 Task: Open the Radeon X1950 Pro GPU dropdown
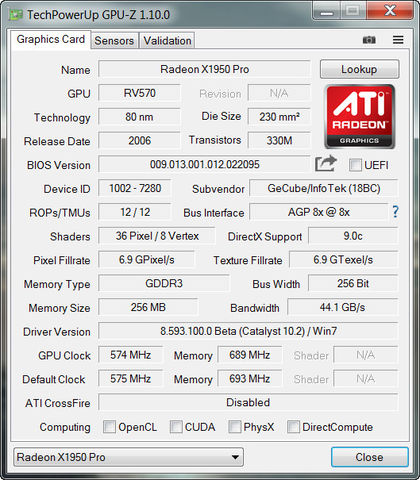(129, 457)
